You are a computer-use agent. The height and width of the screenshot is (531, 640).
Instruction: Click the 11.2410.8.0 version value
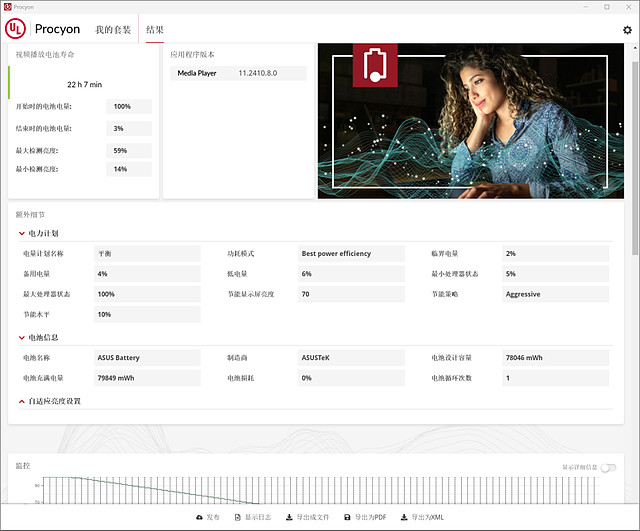[258, 73]
